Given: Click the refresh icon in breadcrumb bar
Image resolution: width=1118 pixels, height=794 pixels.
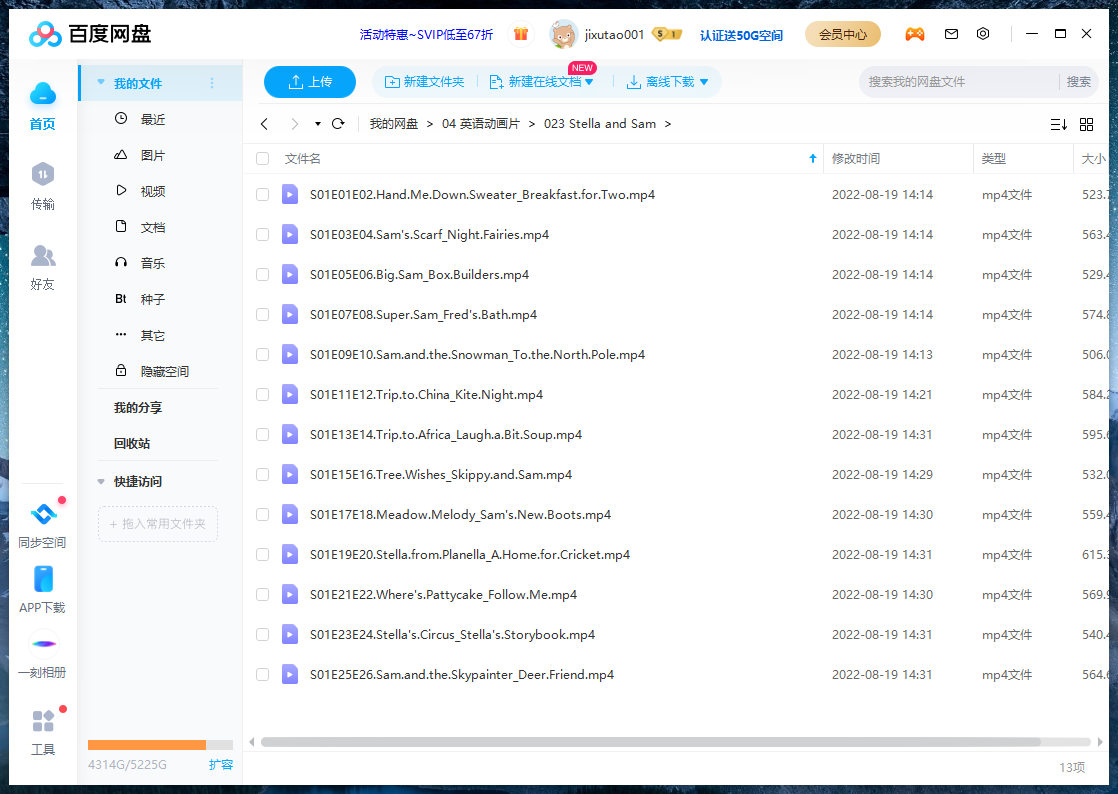Looking at the screenshot, I should tap(339, 124).
